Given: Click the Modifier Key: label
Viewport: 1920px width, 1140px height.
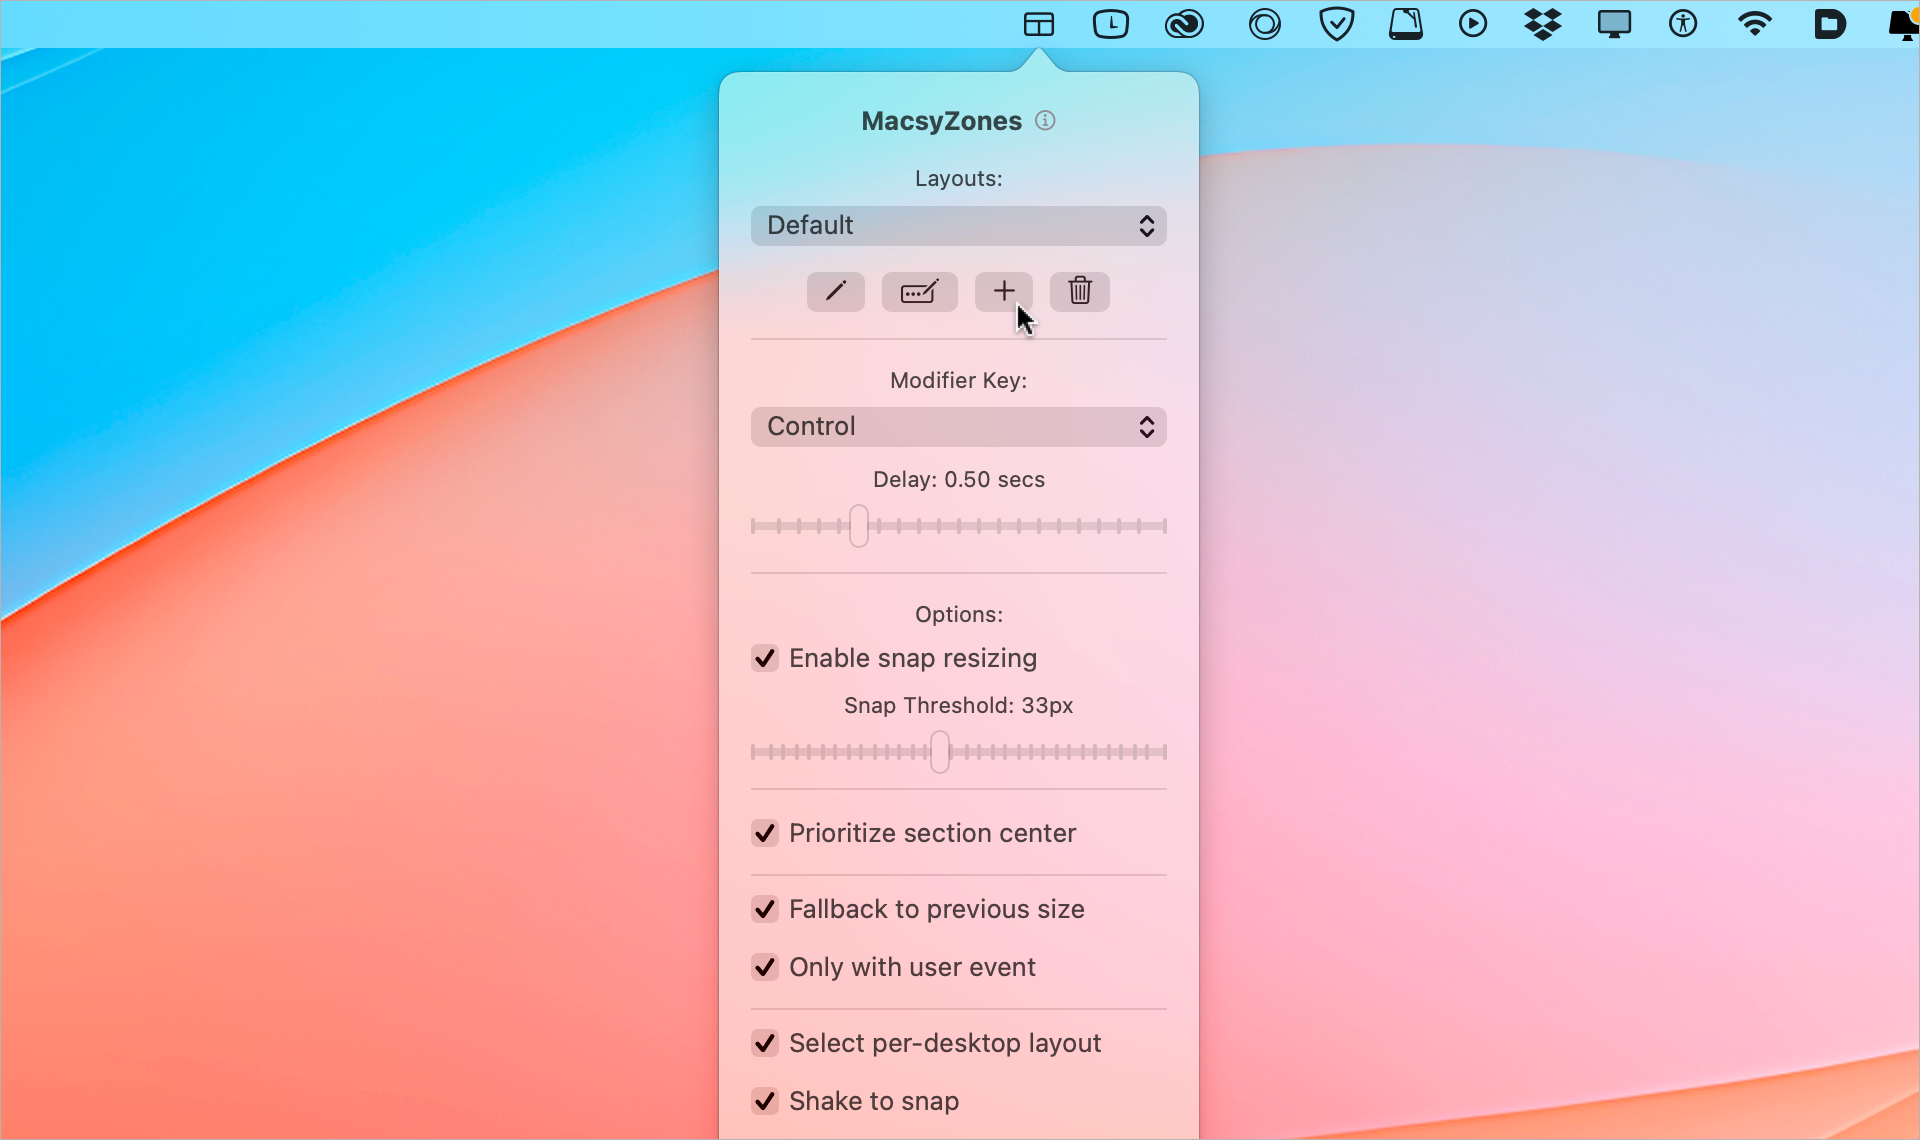Looking at the screenshot, I should point(959,381).
